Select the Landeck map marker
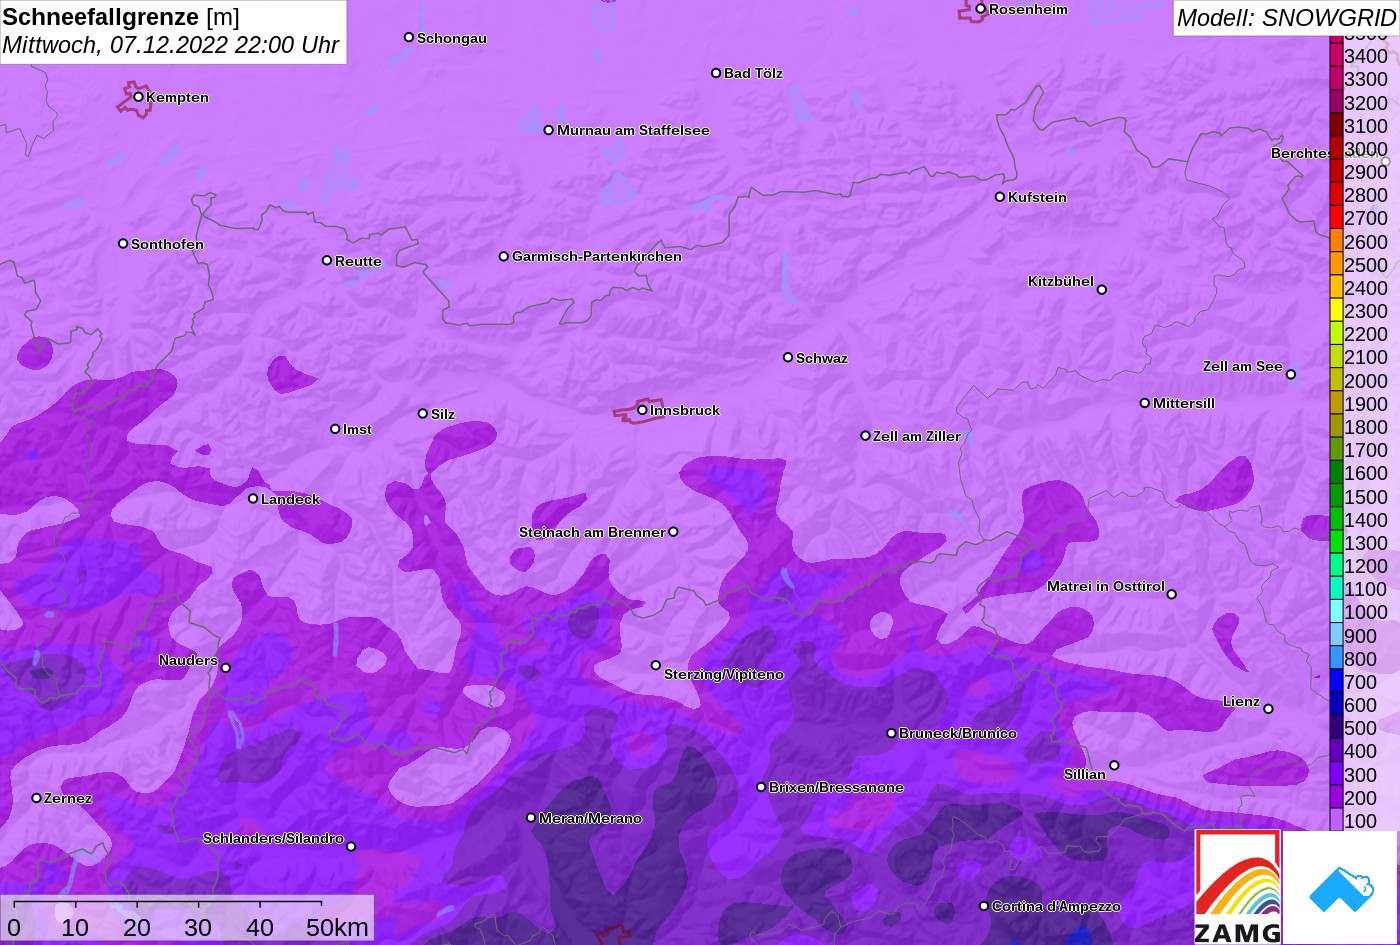 click(x=253, y=499)
